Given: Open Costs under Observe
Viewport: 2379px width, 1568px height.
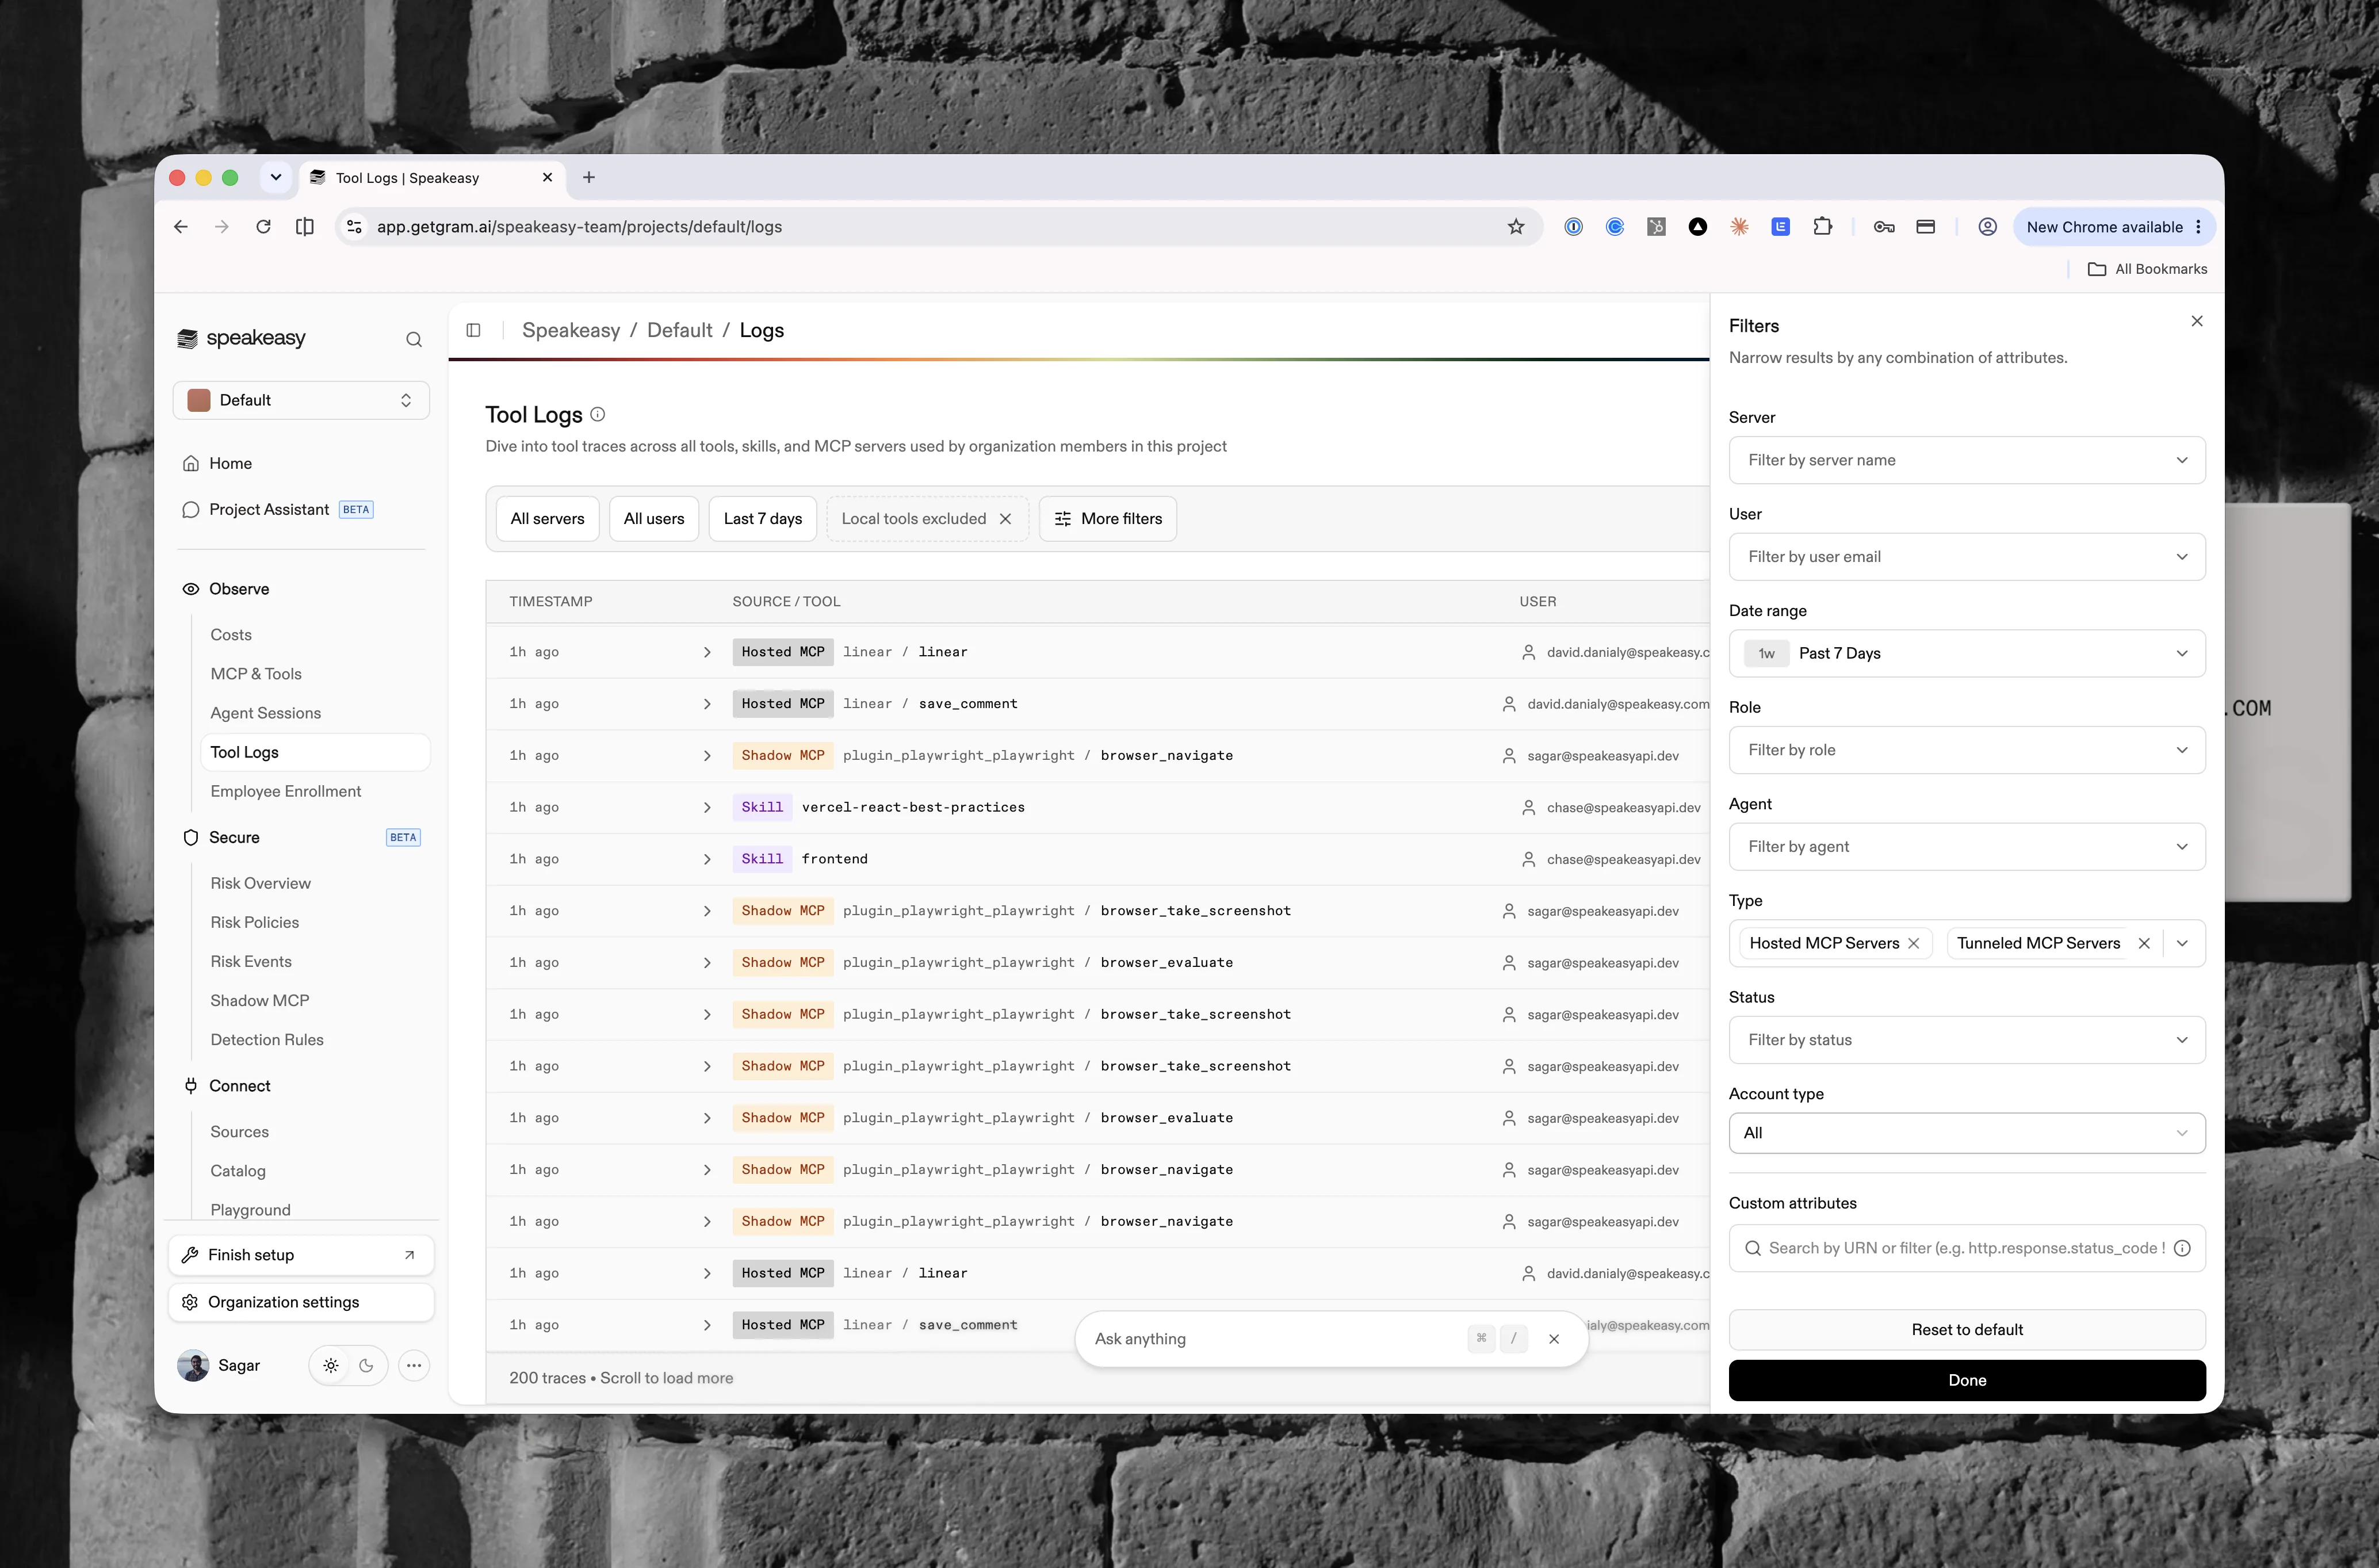Looking at the screenshot, I should point(231,635).
